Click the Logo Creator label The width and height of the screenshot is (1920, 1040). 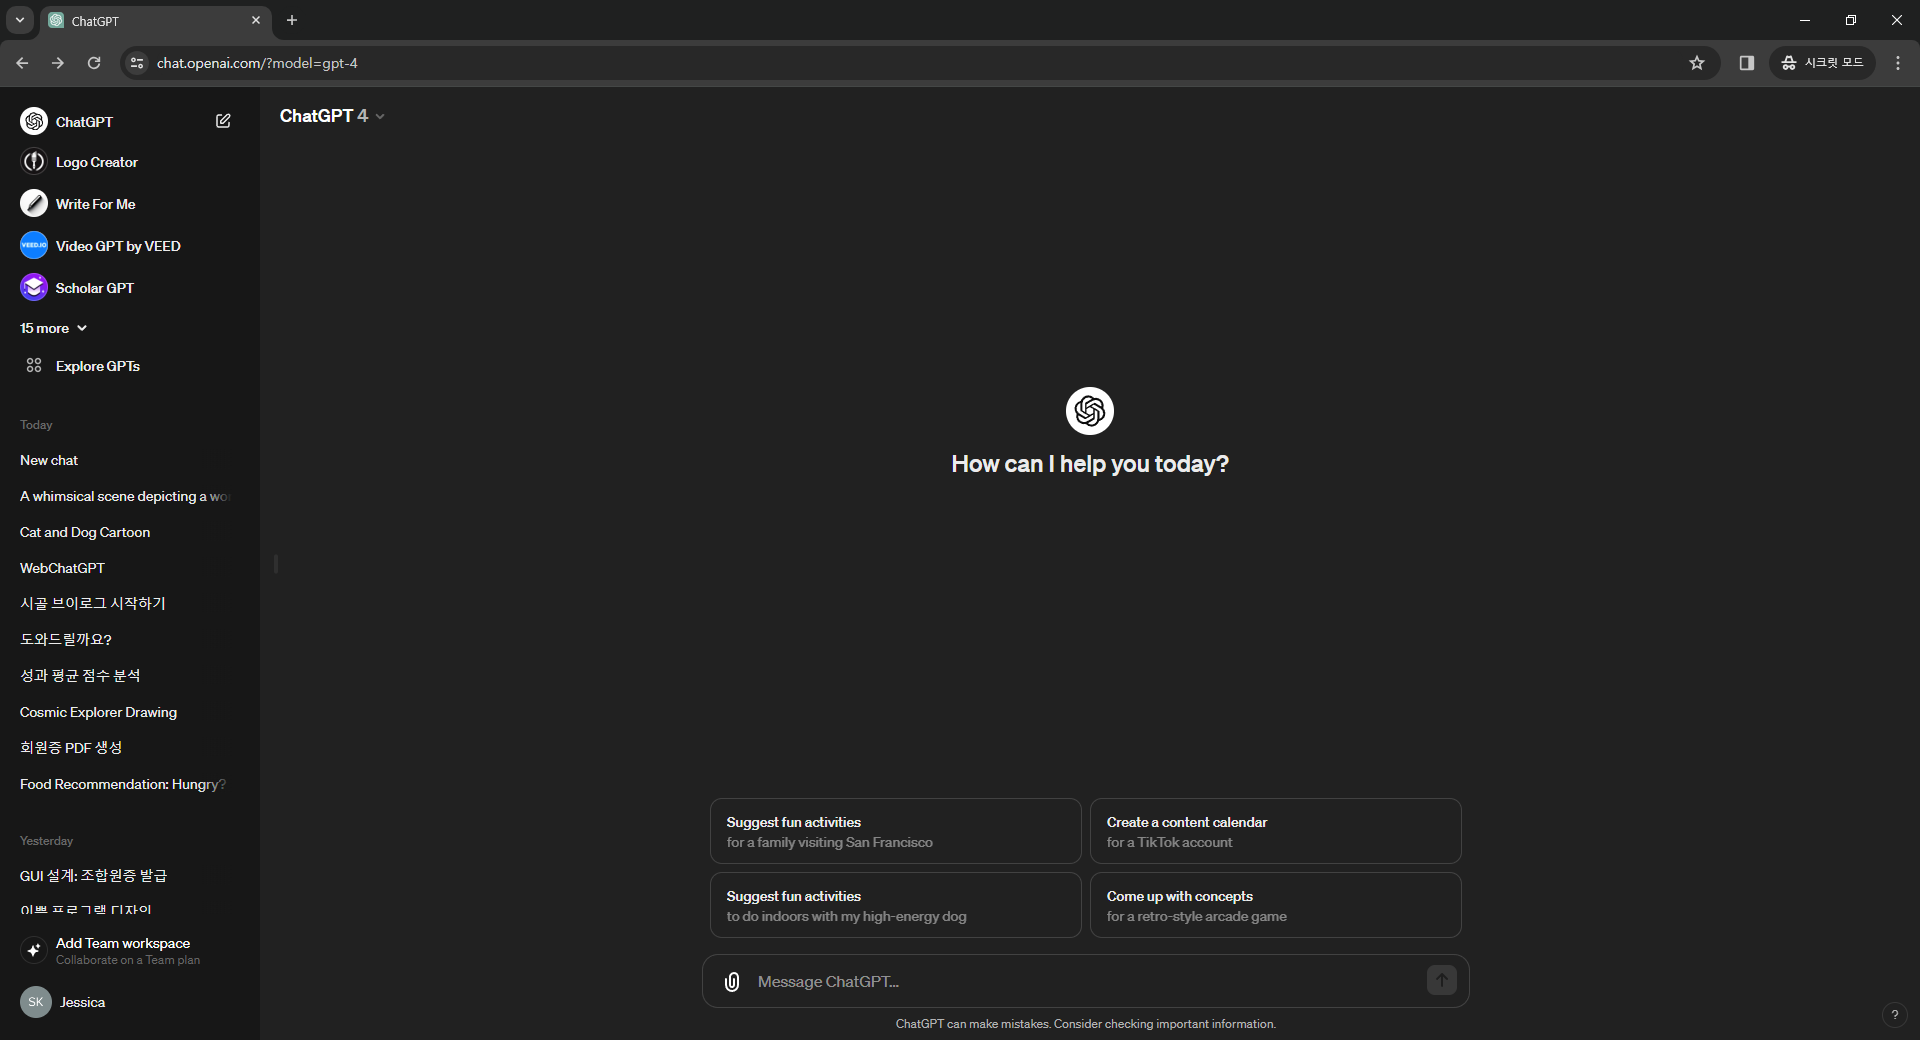97,162
